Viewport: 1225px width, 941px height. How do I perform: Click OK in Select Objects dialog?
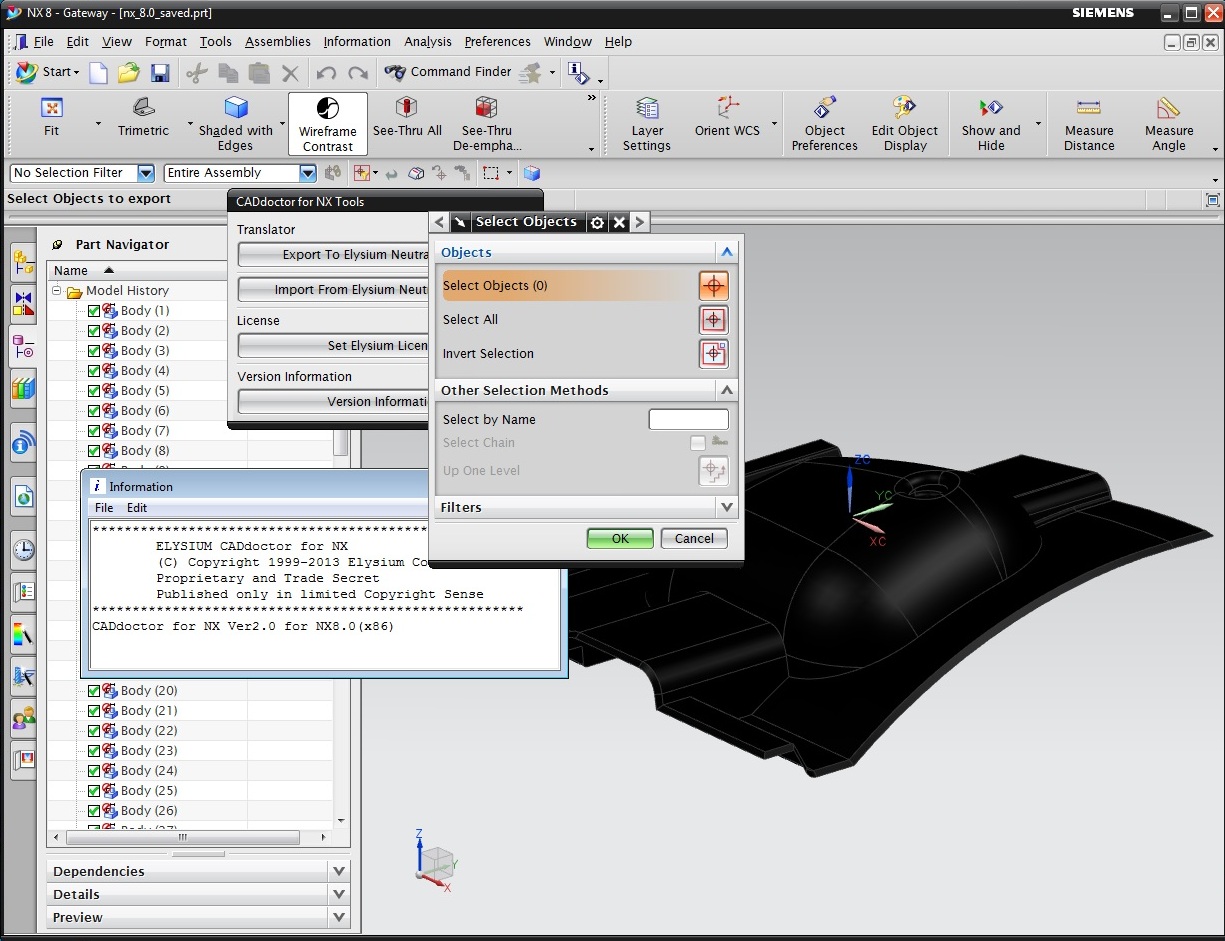[x=620, y=538]
